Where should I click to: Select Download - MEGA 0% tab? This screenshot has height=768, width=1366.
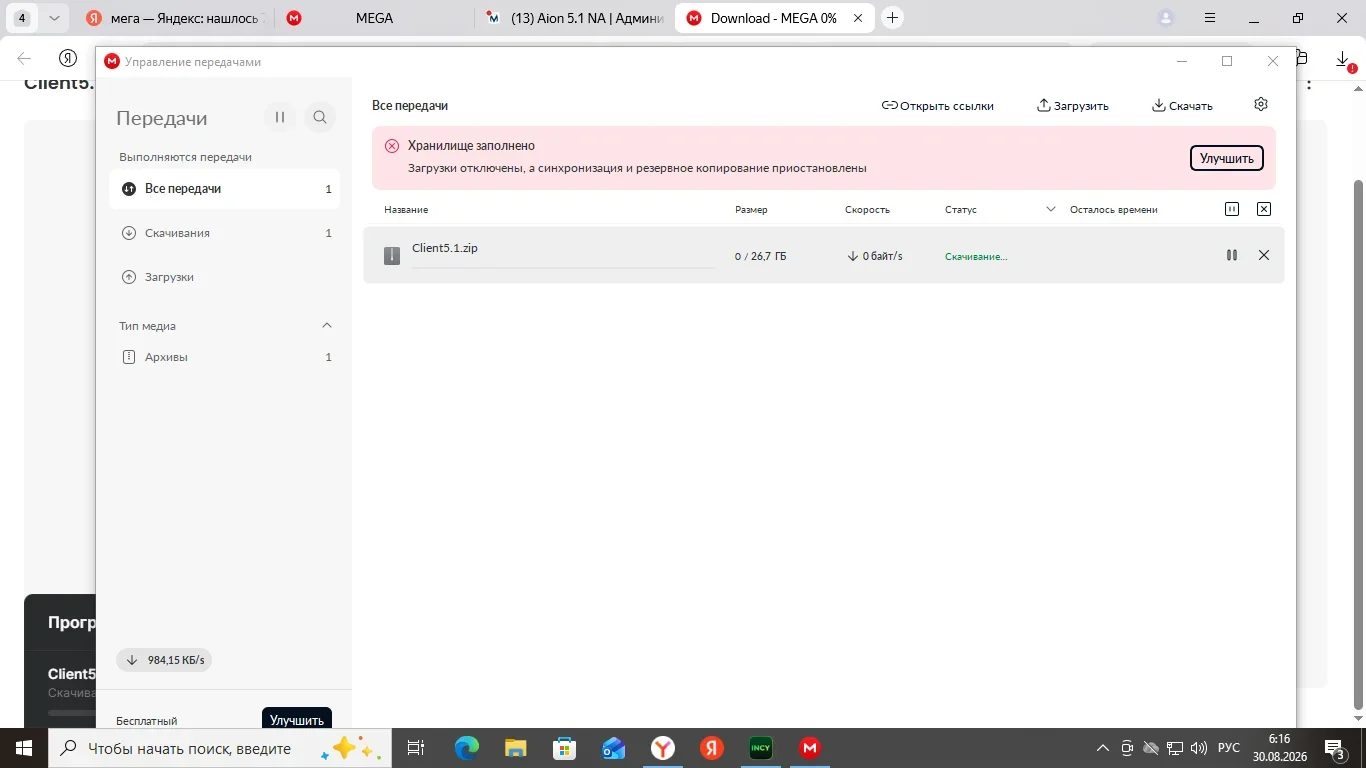[x=774, y=18]
